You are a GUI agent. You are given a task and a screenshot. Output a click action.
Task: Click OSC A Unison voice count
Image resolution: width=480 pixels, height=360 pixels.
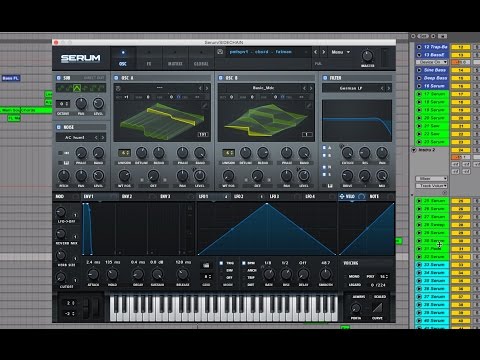[x=124, y=153]
